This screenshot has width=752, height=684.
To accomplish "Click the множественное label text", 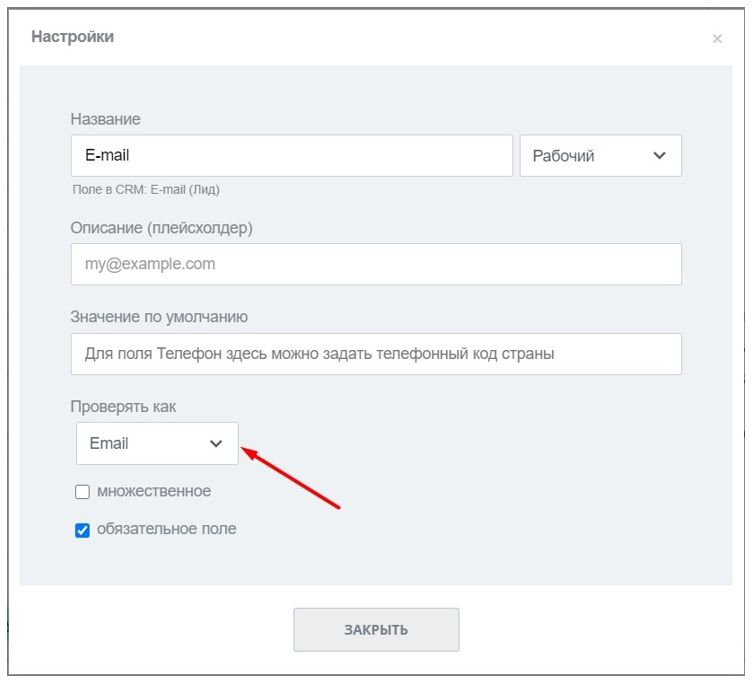I will click(x=154, y=491).
